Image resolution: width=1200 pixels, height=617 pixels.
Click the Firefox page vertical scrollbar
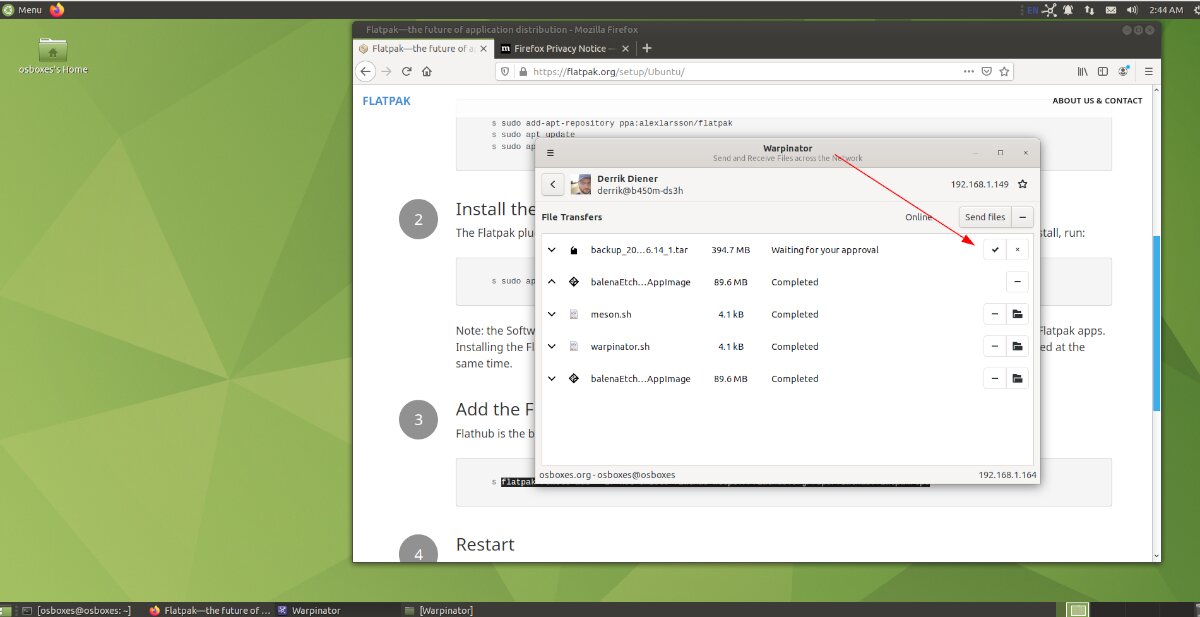[1157, 322]
